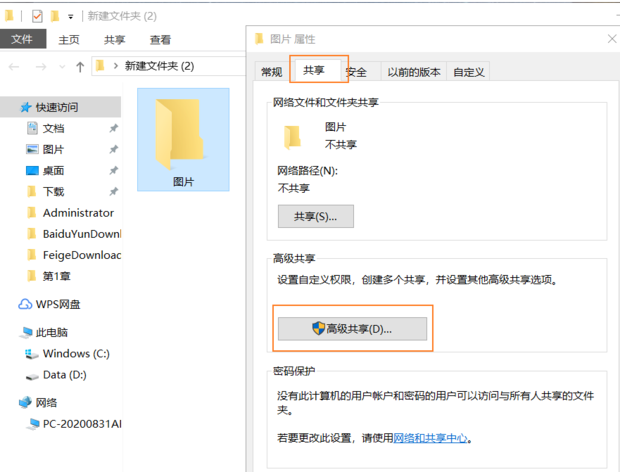The width and height of the screenshot is (620, 472).
Task: Click the new folder icon in title bar
Action: click(x=55, y=16)
